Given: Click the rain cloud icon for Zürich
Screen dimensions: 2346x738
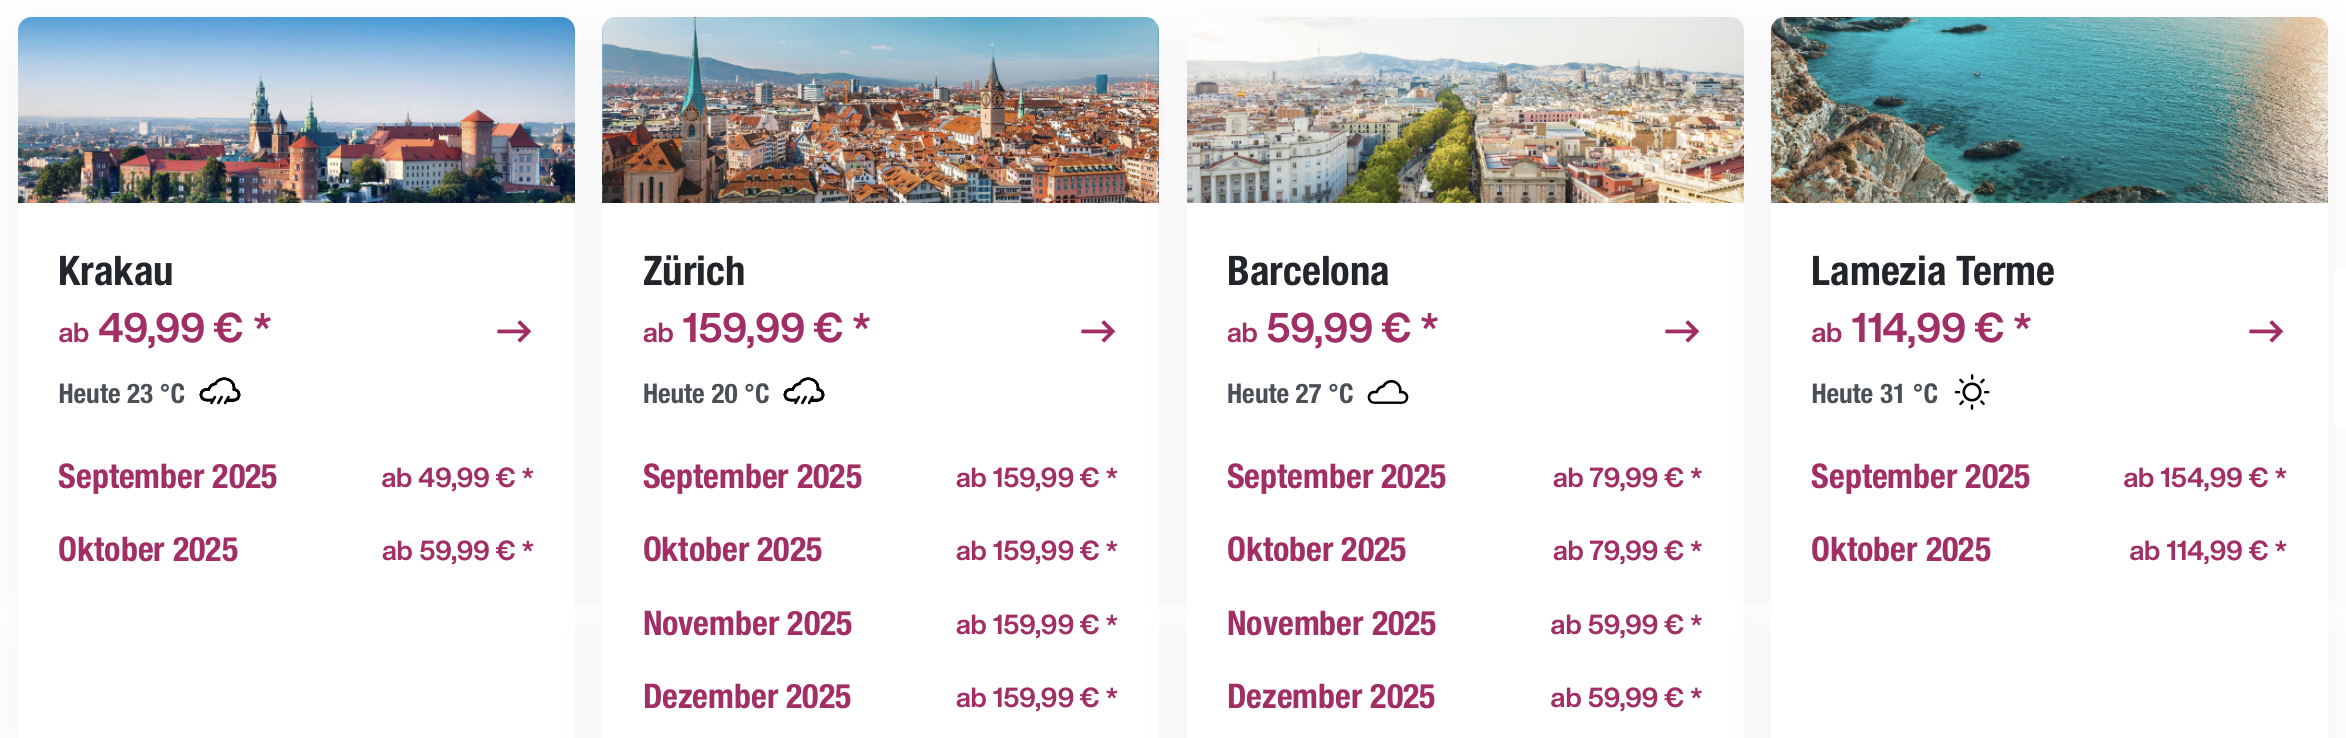Looking at the screenshot, I should click(804, 392).
